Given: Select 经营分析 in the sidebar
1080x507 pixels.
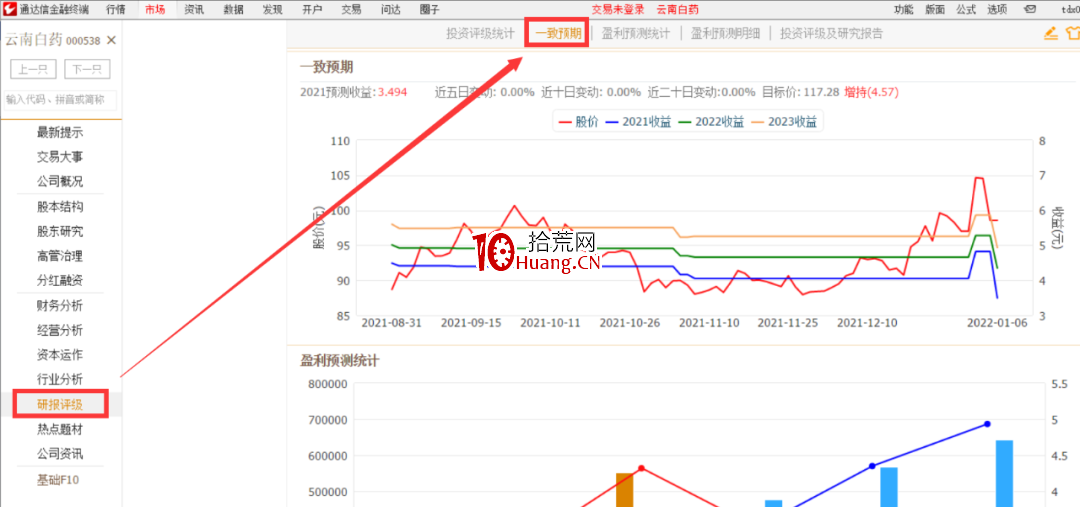Looking at the screenshot, I should (x=60, y=330).
